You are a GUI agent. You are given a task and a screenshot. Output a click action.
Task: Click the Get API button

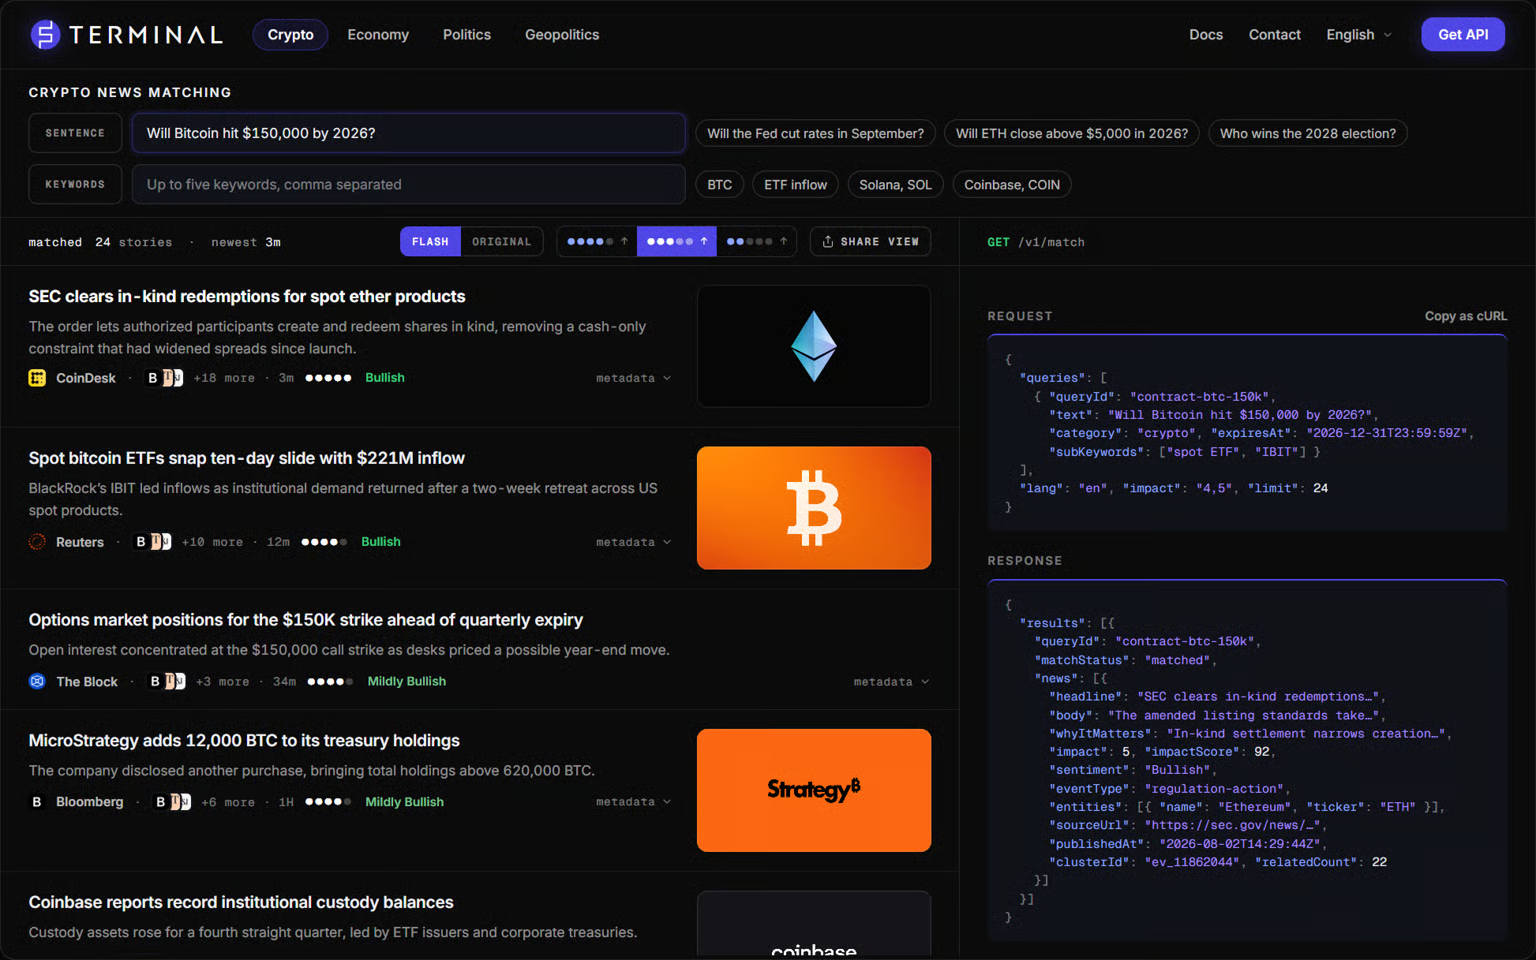pyautogui.click(x=1463, y=35)
